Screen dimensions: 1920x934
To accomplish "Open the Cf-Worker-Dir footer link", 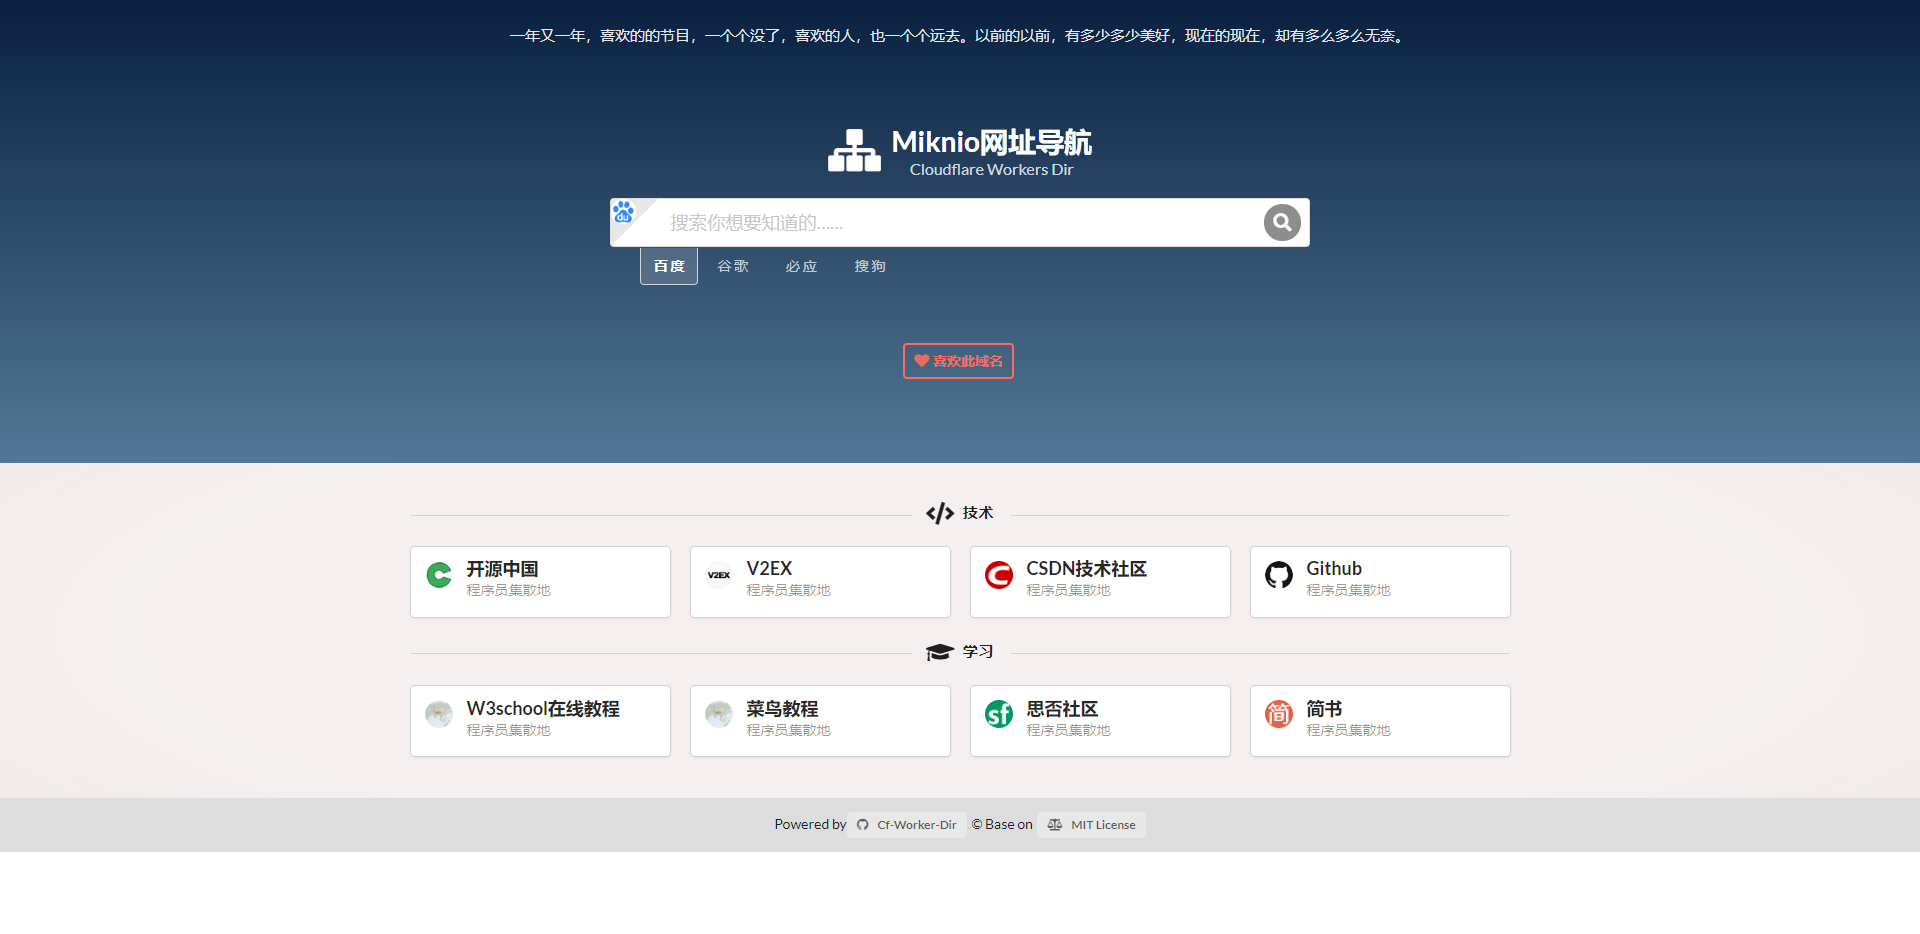I will (914, 824).
